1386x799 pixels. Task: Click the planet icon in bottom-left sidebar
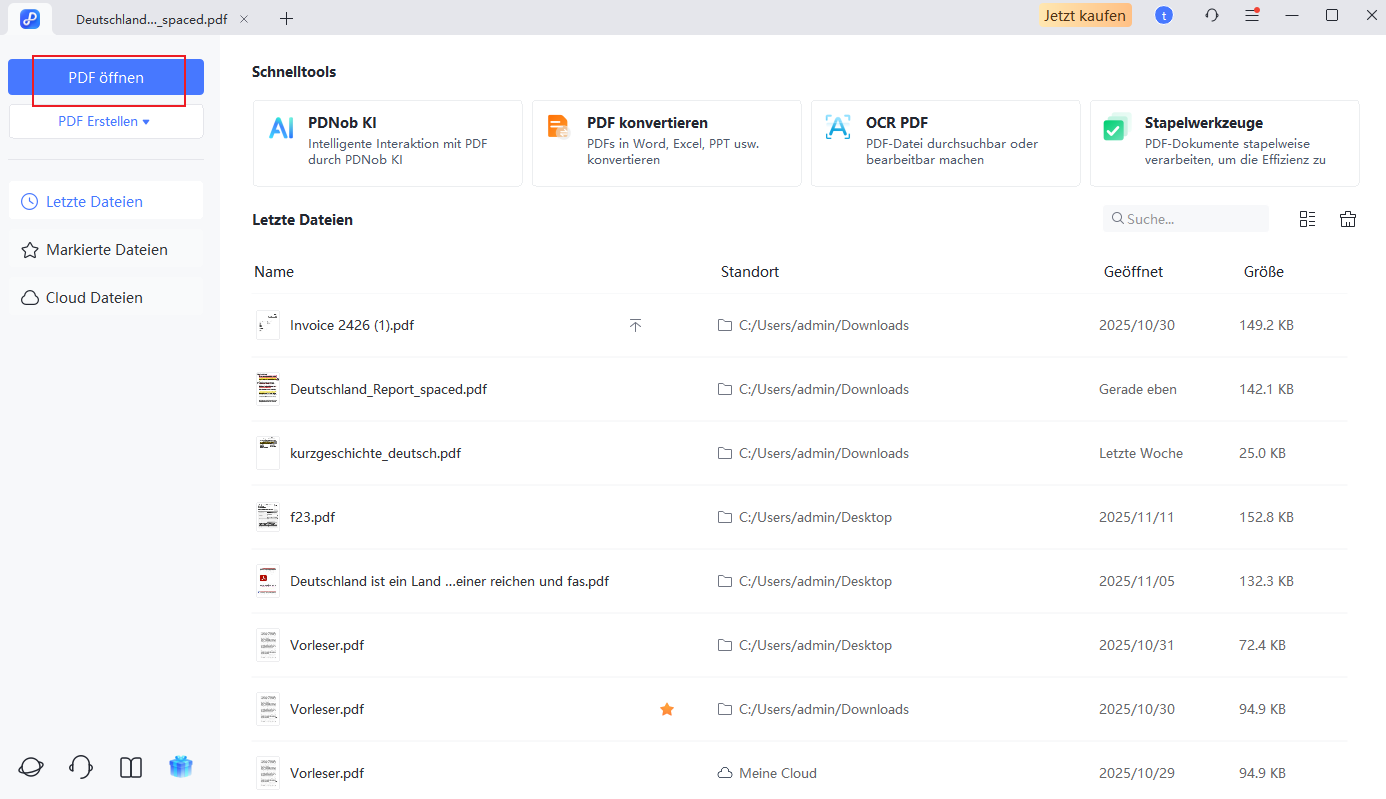(x=31, y=767)
